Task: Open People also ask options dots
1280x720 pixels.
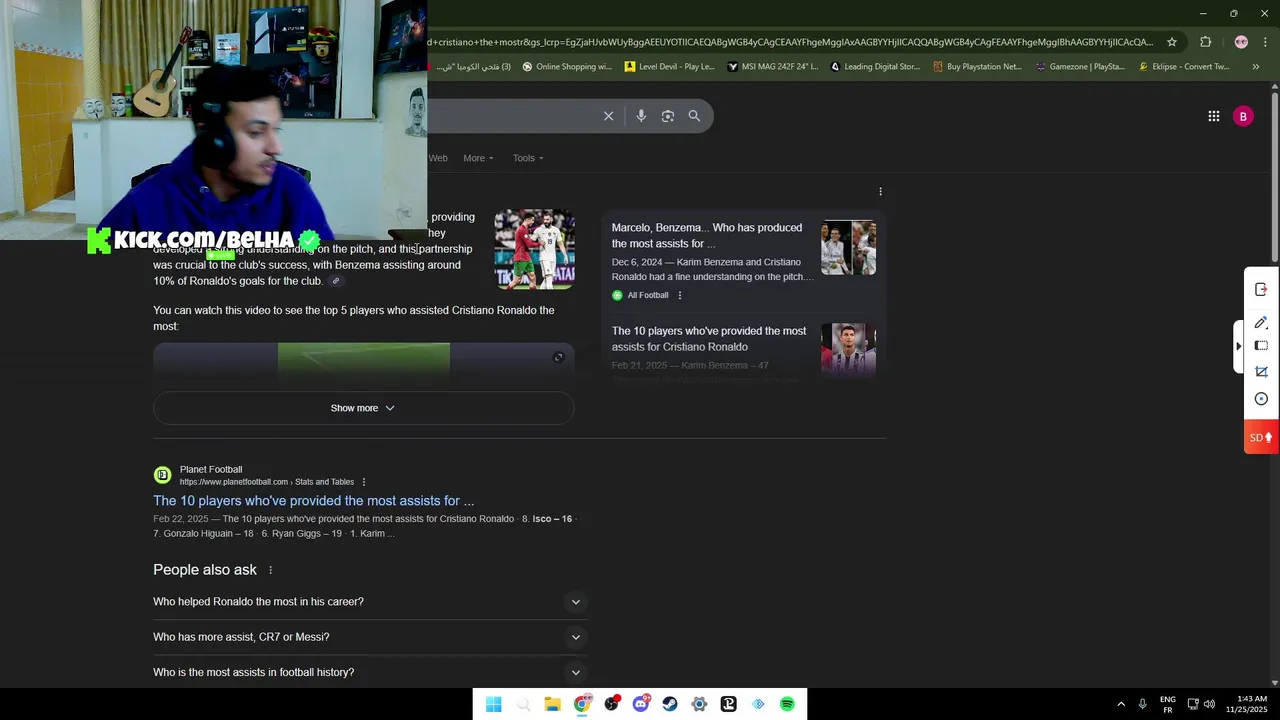Action: tap(270, 570)
